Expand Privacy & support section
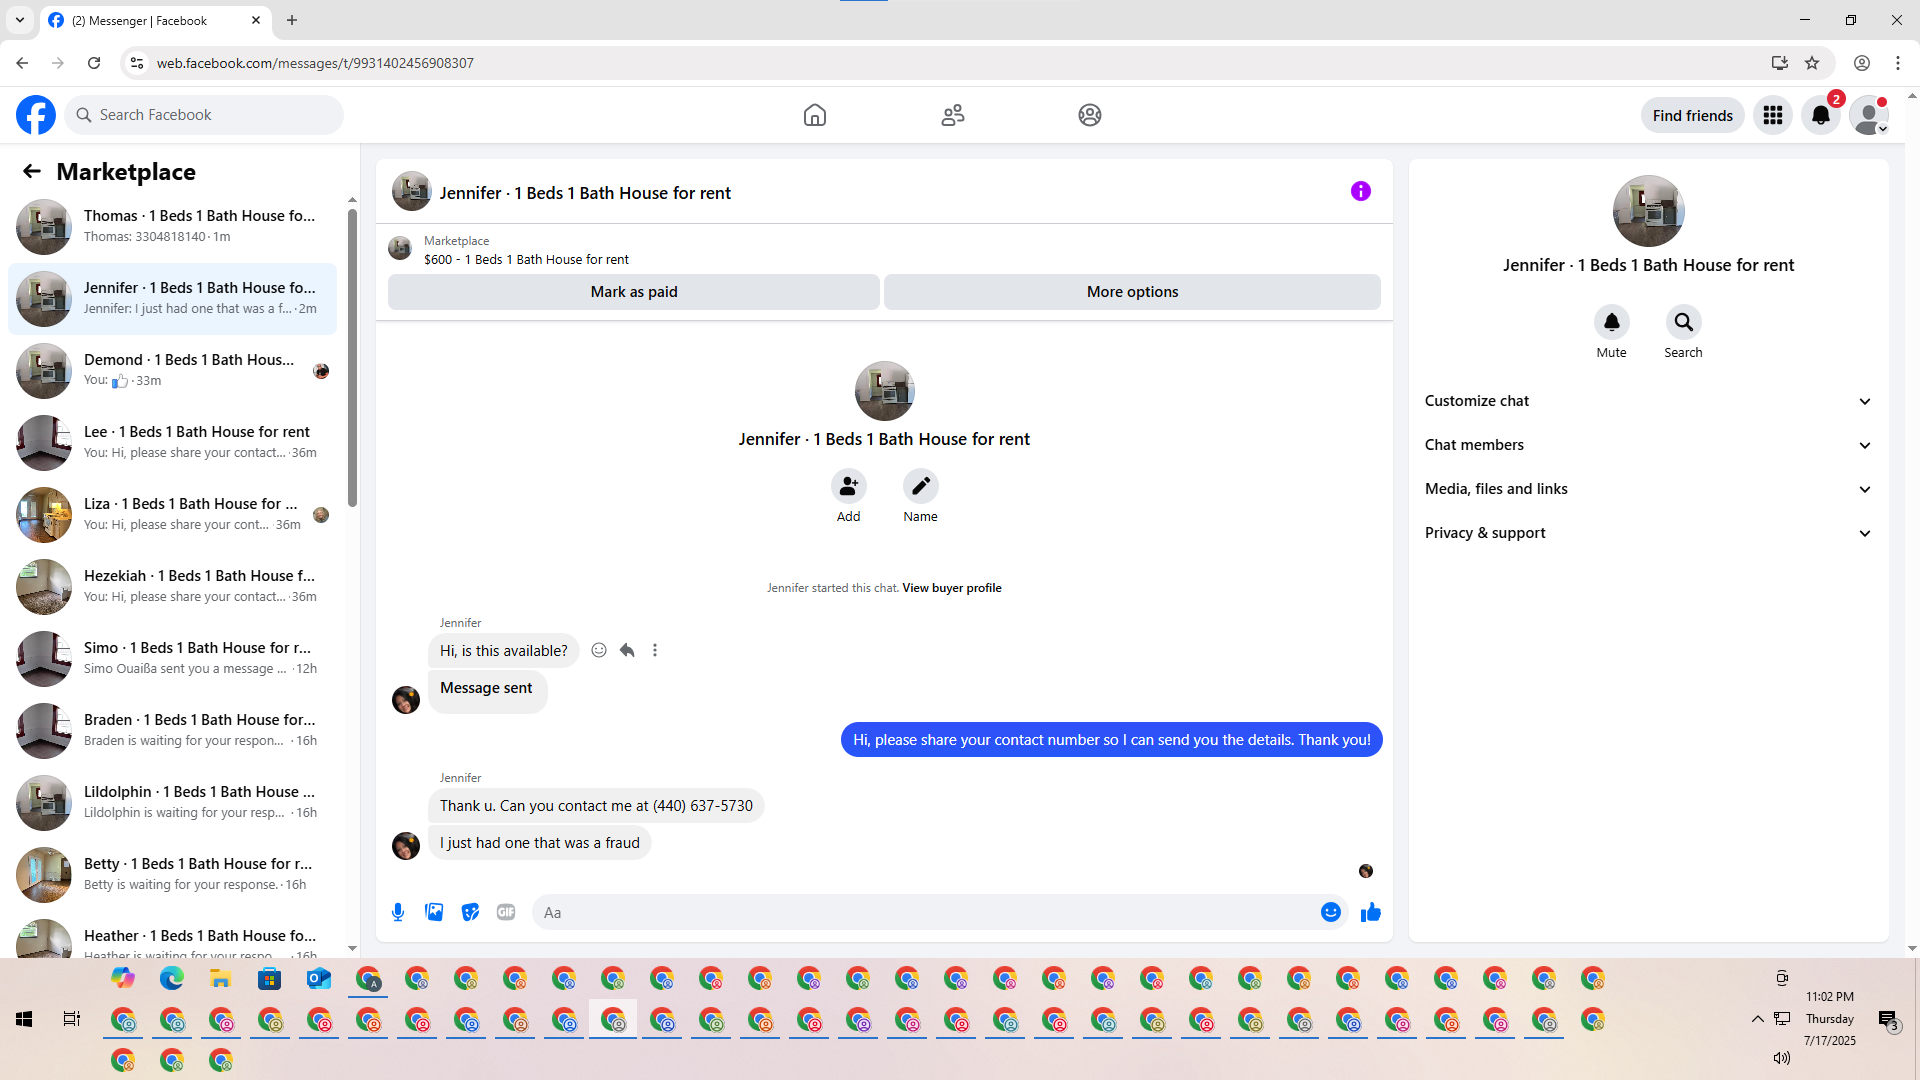1920x1080 pixels. click(x=1648, y=533)
